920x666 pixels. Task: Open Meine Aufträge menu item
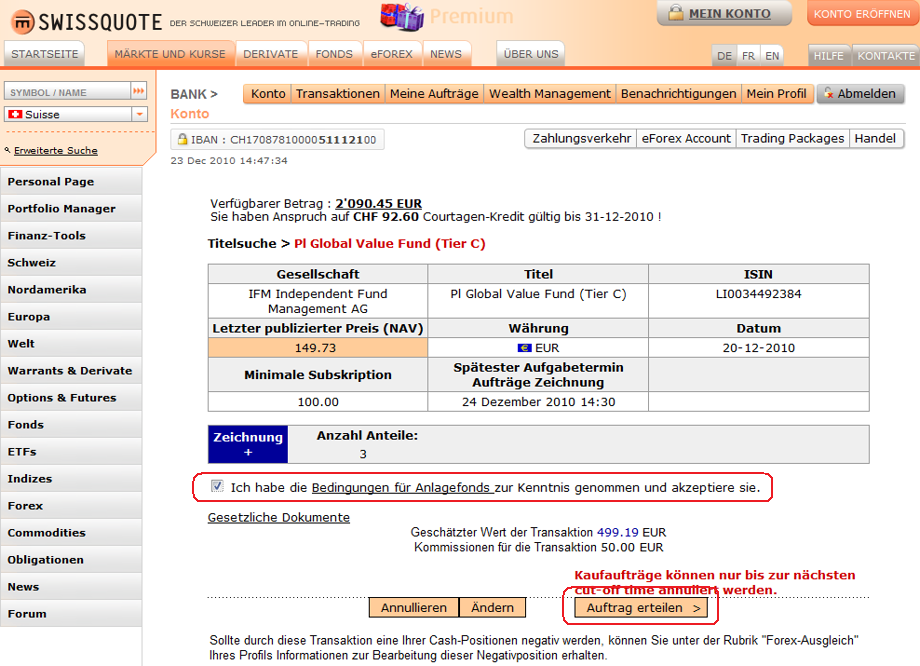tap(434, 94)
